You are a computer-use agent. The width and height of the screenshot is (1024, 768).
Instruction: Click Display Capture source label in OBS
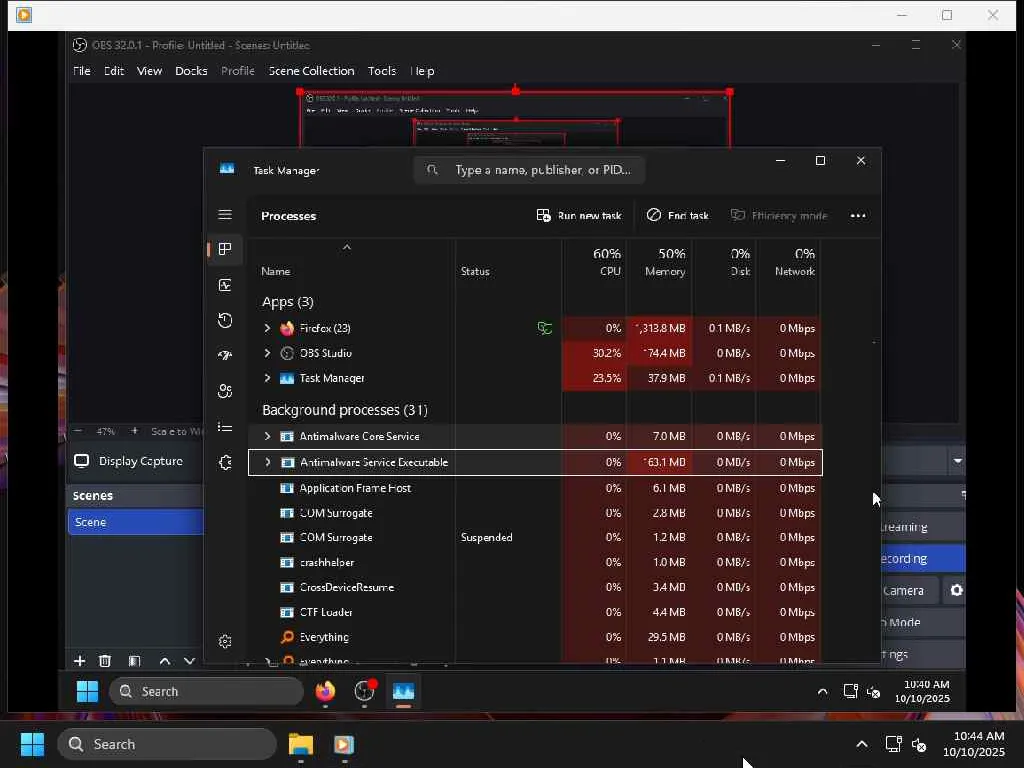point(140,461)
